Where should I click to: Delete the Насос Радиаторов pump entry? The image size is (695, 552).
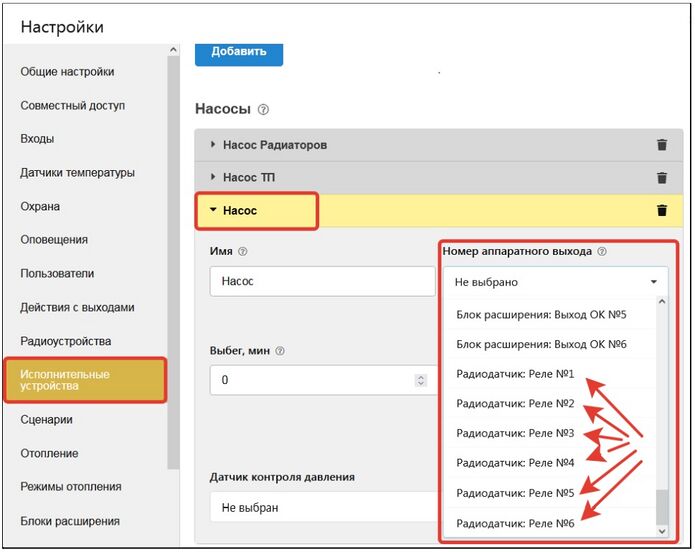click(661, 145)
